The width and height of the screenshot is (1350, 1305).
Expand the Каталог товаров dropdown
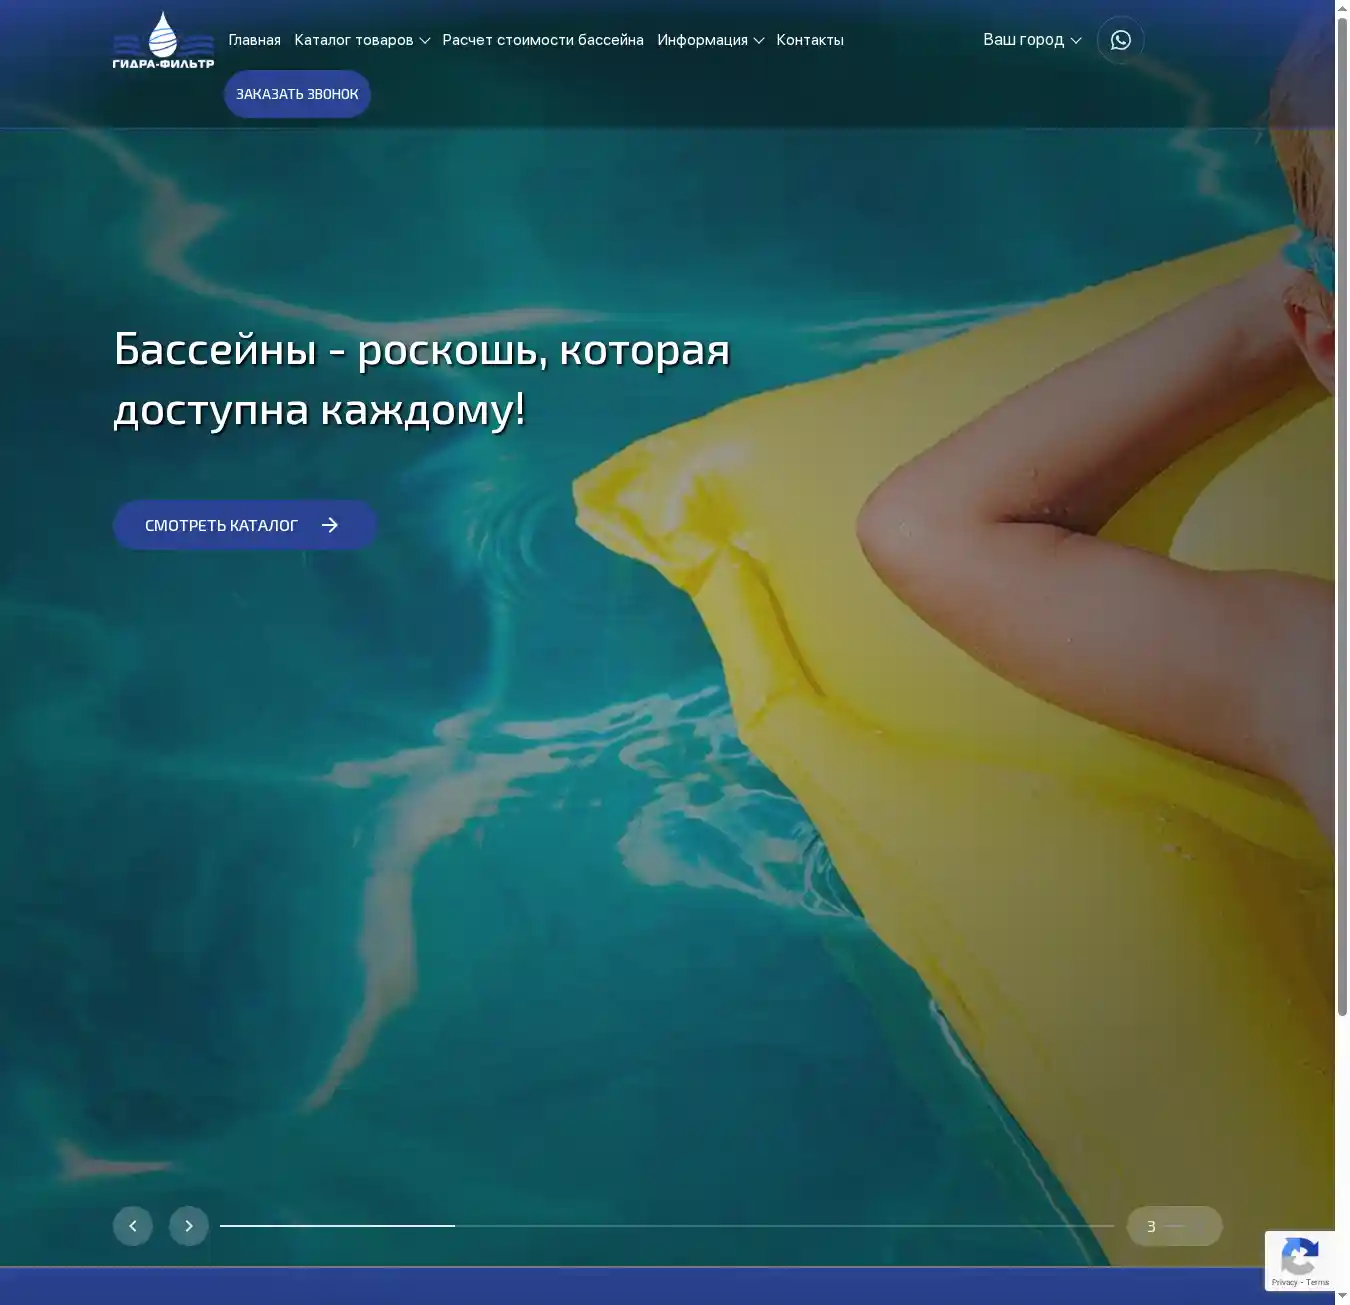pos(361,40)
